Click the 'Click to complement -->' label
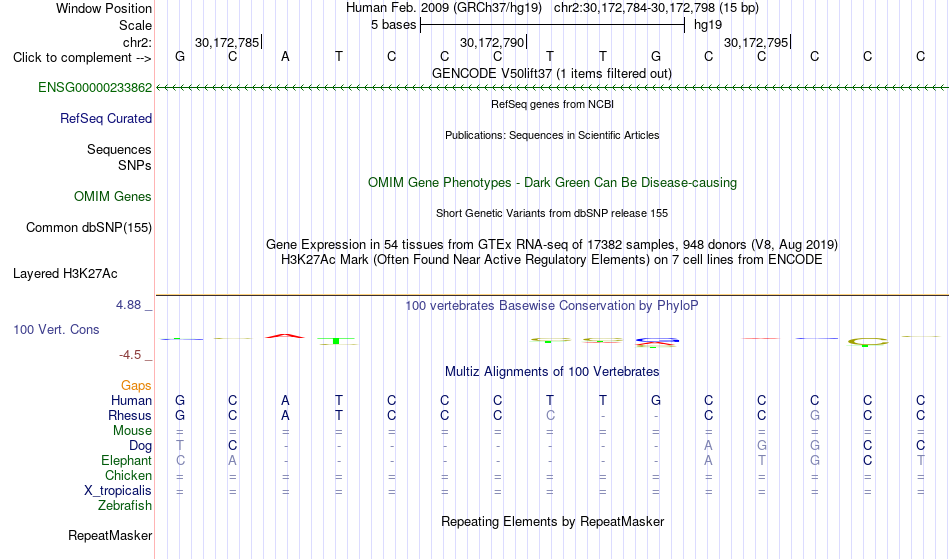 click(x=82, y=58)
